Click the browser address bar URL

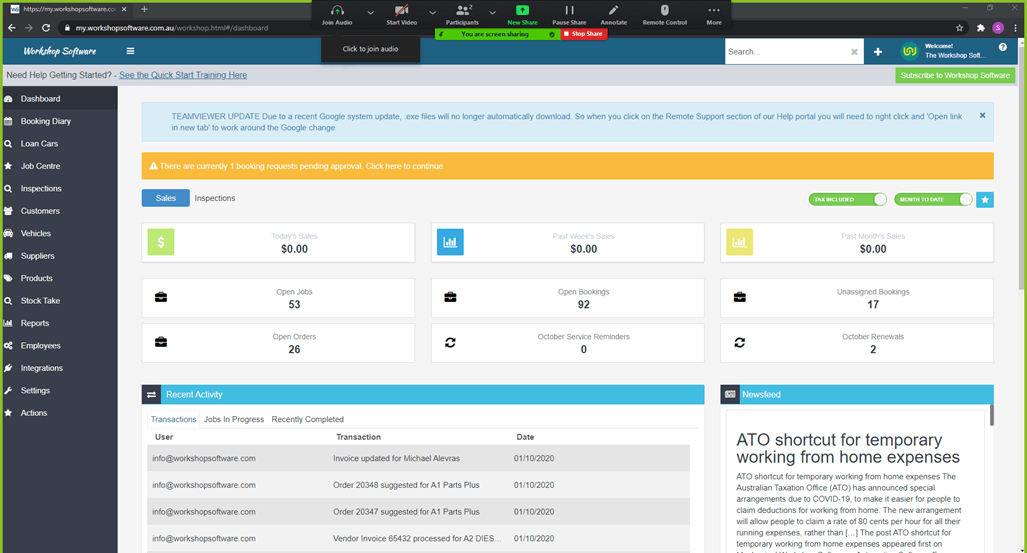tap(172, 28)
